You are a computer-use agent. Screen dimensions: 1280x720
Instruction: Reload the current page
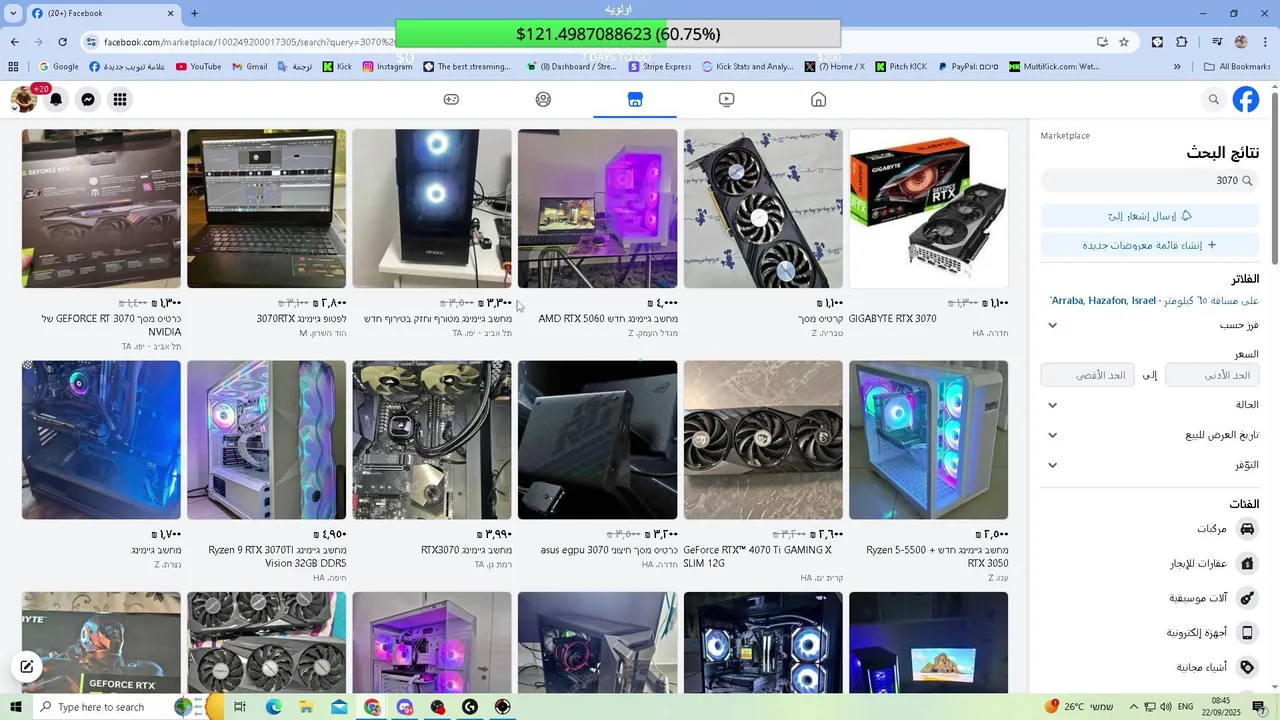[x=62, y=42]
